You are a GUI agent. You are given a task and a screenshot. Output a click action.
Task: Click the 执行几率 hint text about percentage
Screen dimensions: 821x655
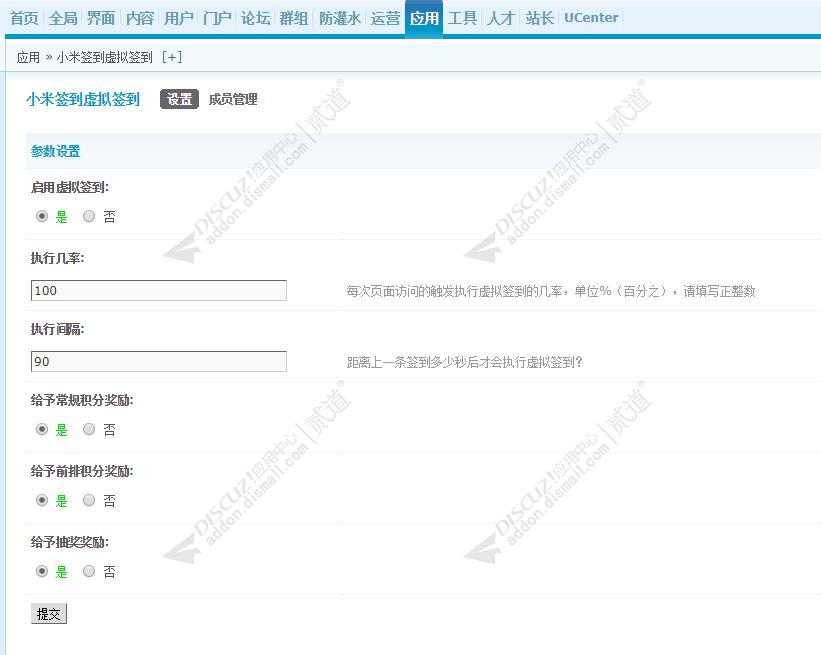click(x=551, y=291)
